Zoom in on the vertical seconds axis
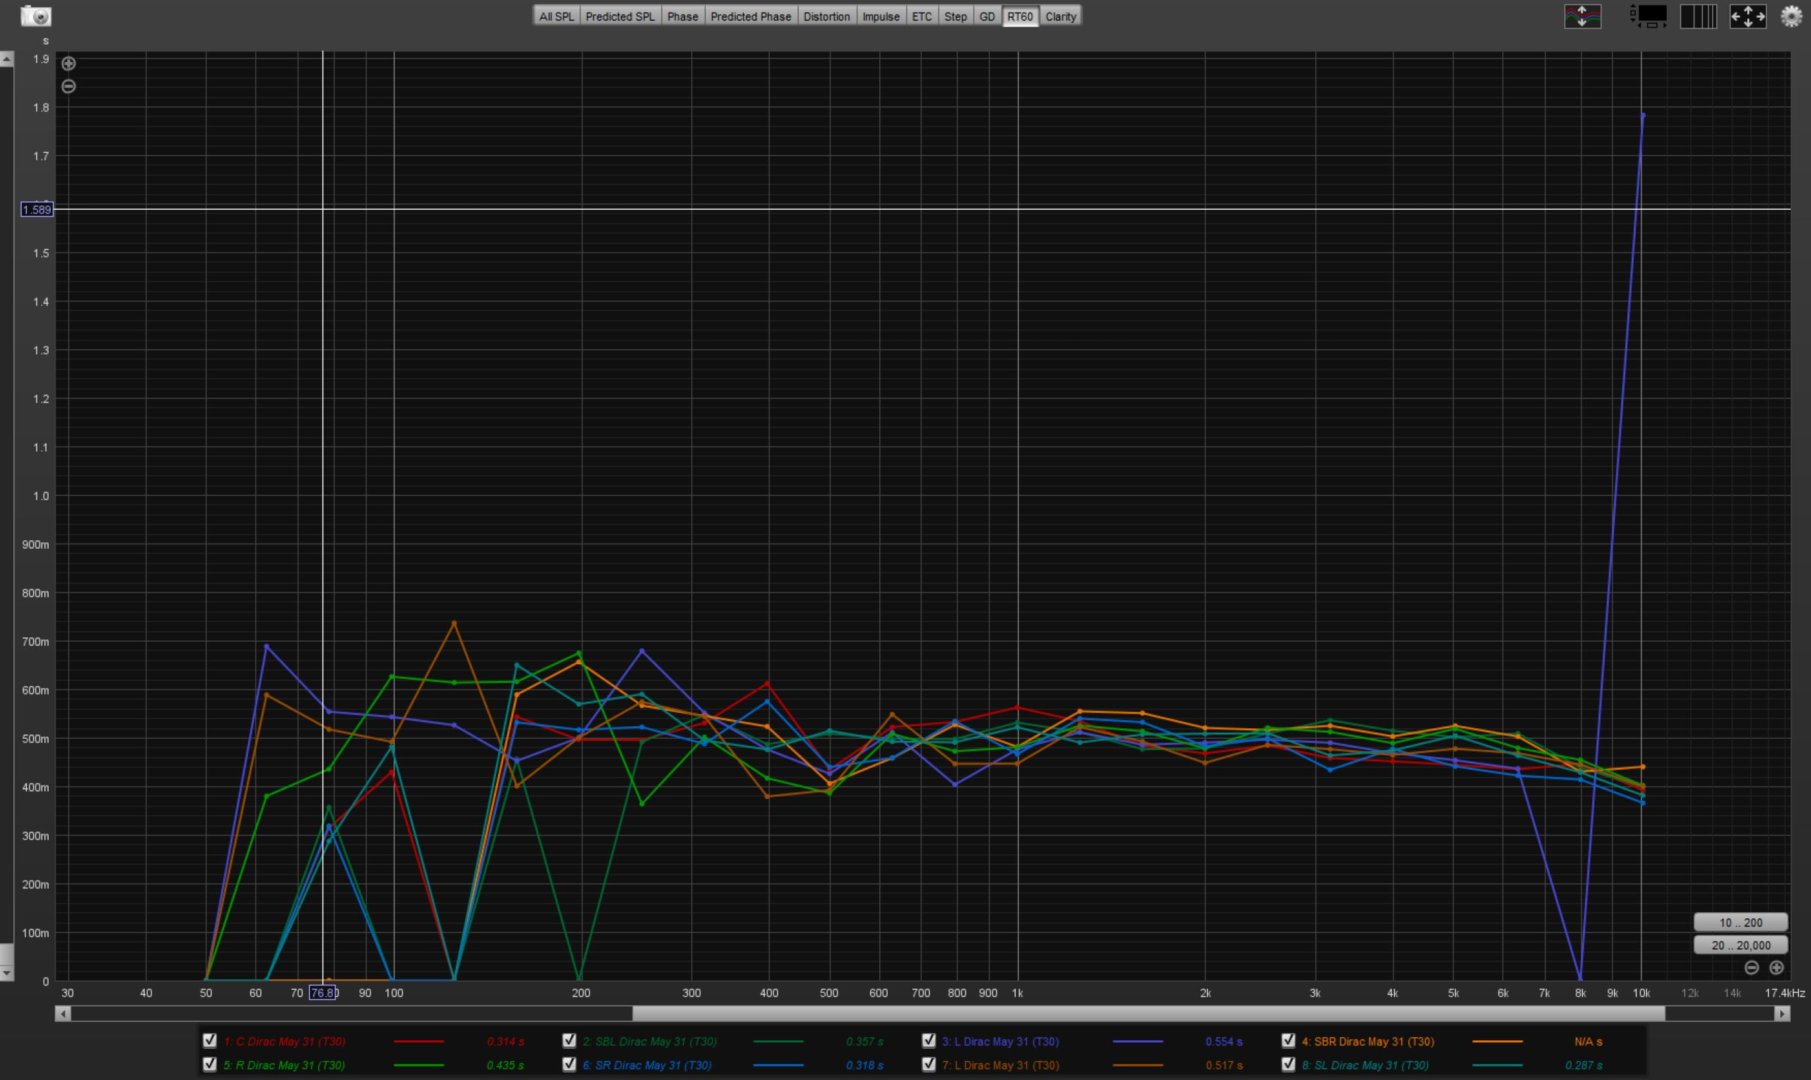The width and height of the screenshot is (1811, 1080). coord(68,63)
